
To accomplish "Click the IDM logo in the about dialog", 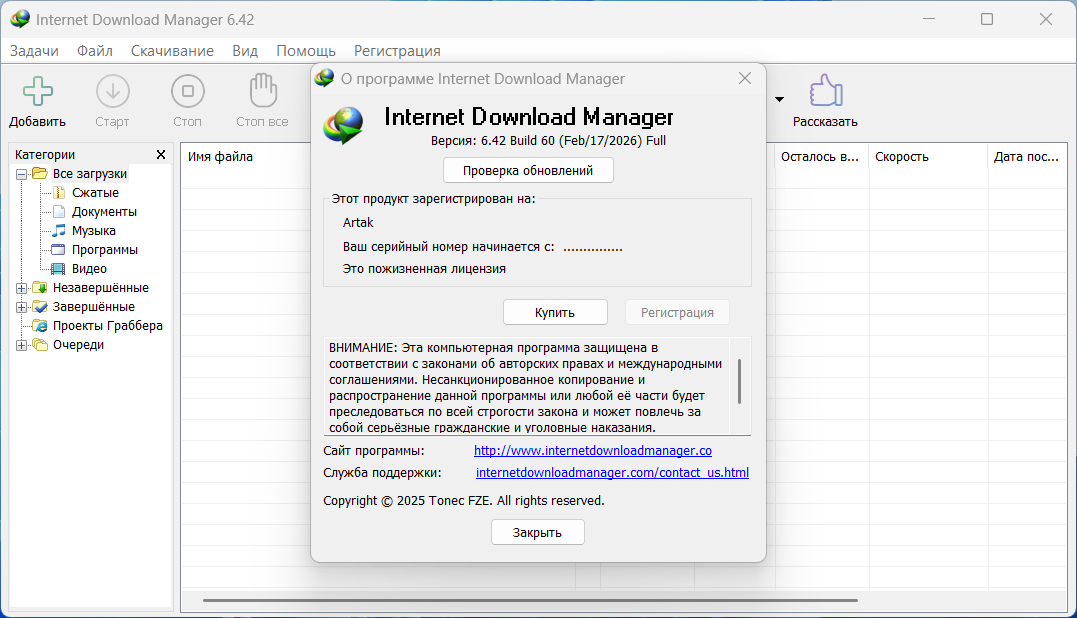I will 344,125.
